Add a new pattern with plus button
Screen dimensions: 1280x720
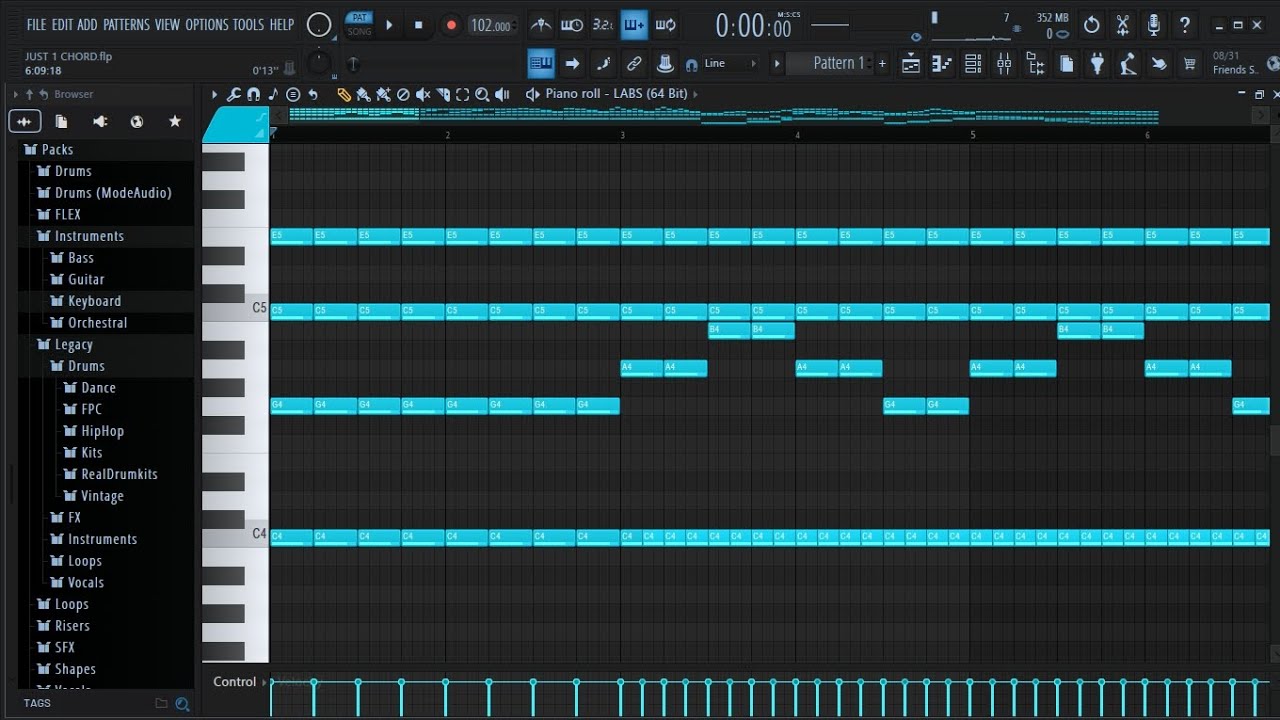click(882, 63)
